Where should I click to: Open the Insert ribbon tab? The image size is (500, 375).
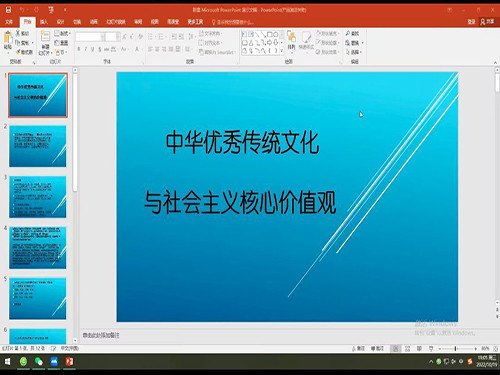tap(44, 22)
